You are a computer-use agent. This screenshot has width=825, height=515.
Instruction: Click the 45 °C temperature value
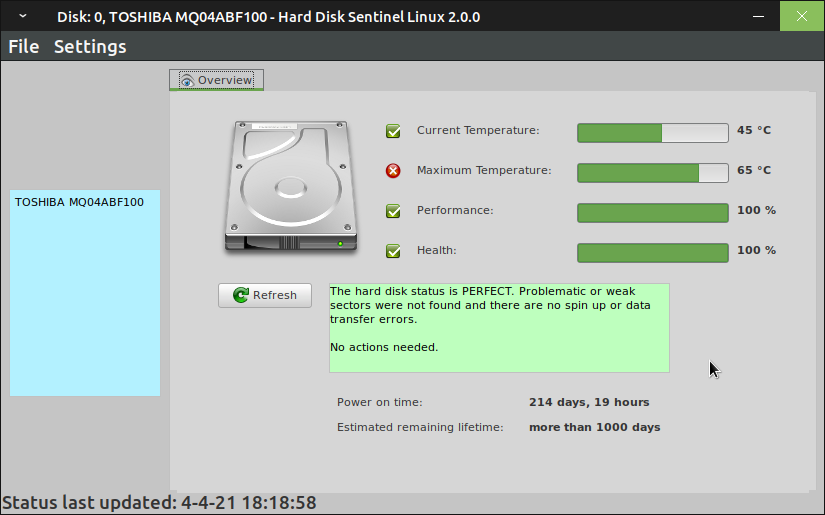pos(754,130)
